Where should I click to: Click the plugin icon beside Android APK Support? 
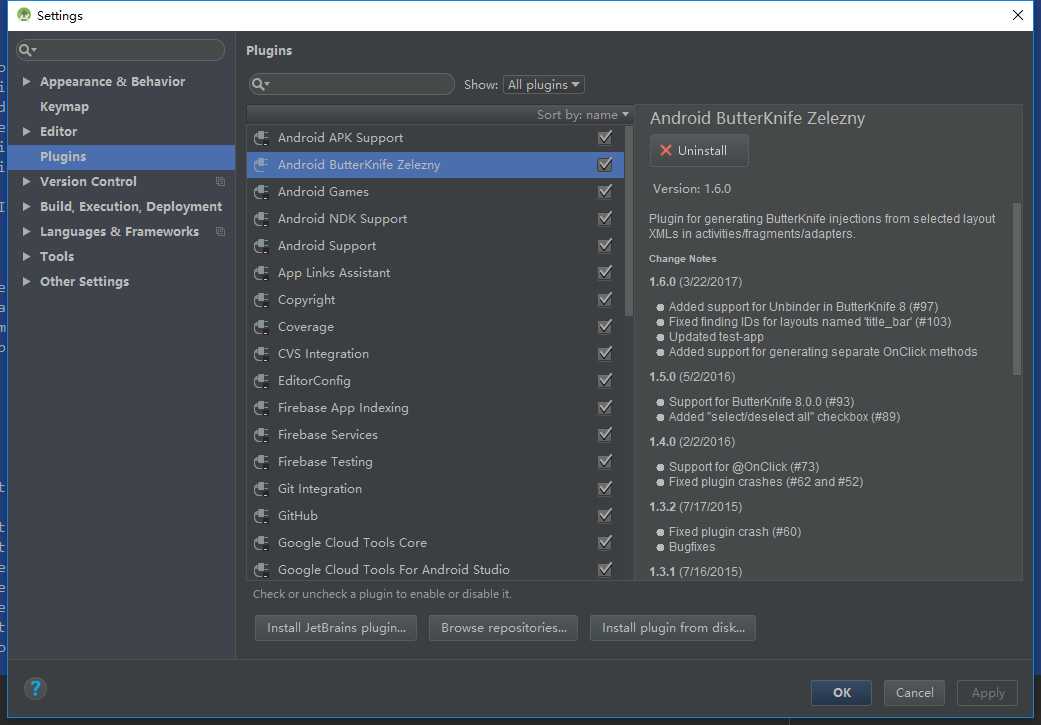tap(261, 138)
